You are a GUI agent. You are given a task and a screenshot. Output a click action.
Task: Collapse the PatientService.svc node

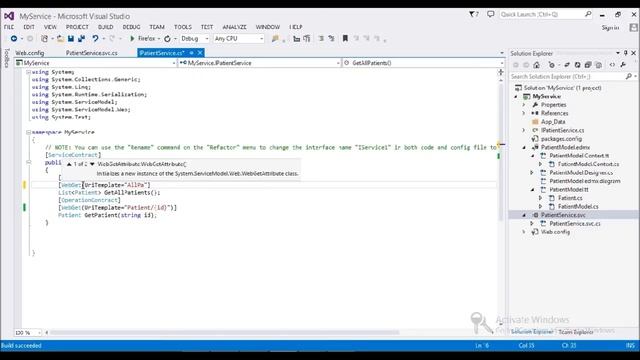[524, 215]
